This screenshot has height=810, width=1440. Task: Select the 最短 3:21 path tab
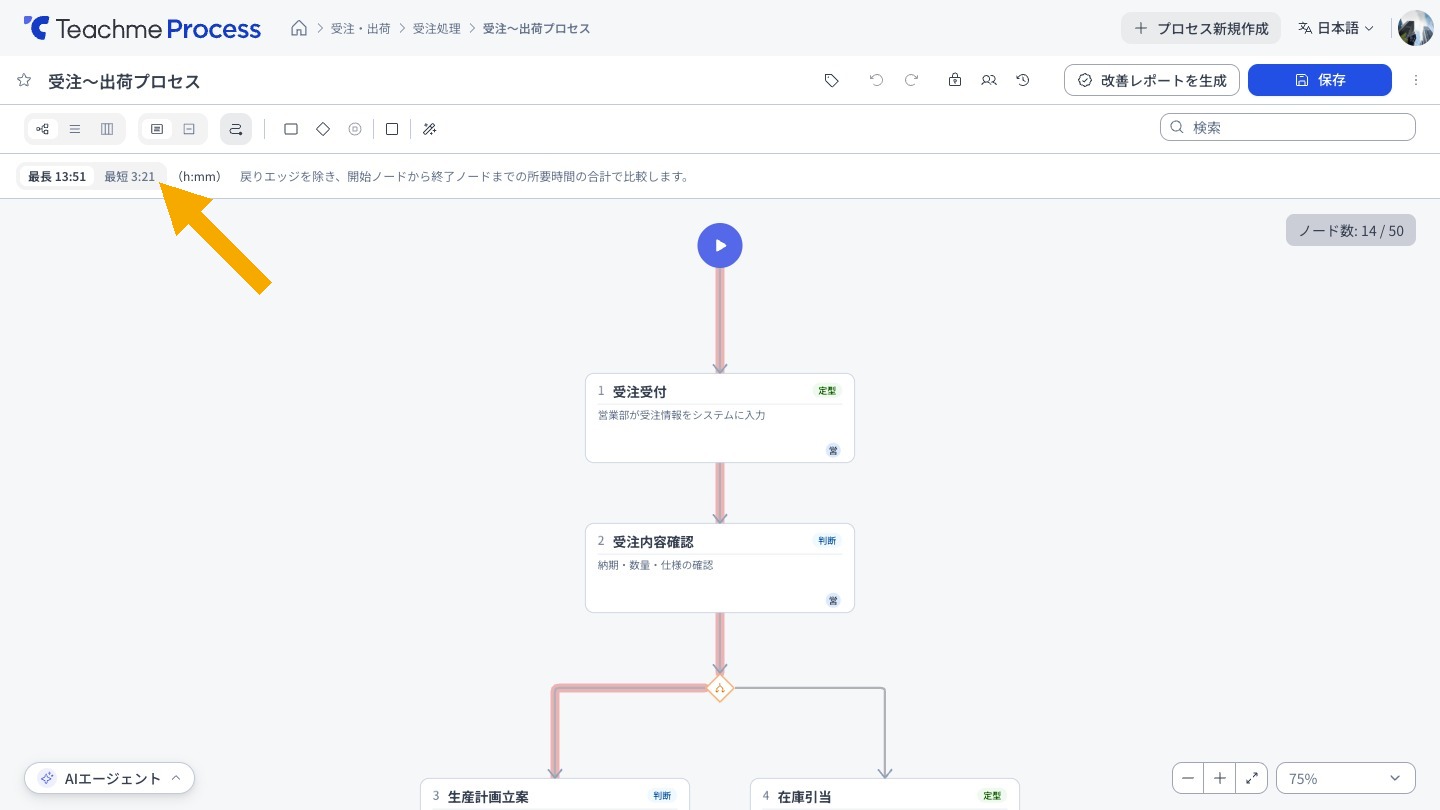(130, 177)
